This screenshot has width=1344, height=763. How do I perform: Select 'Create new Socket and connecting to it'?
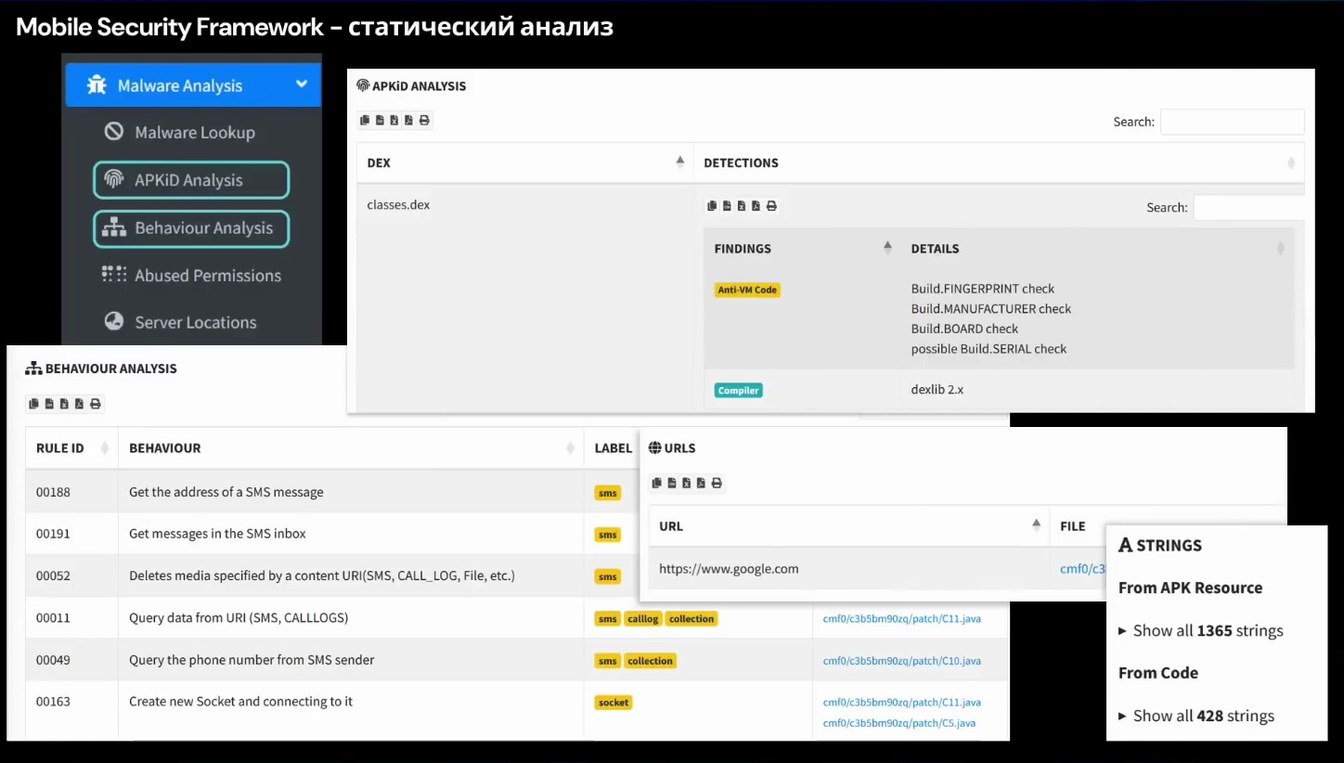click(241, 702)
